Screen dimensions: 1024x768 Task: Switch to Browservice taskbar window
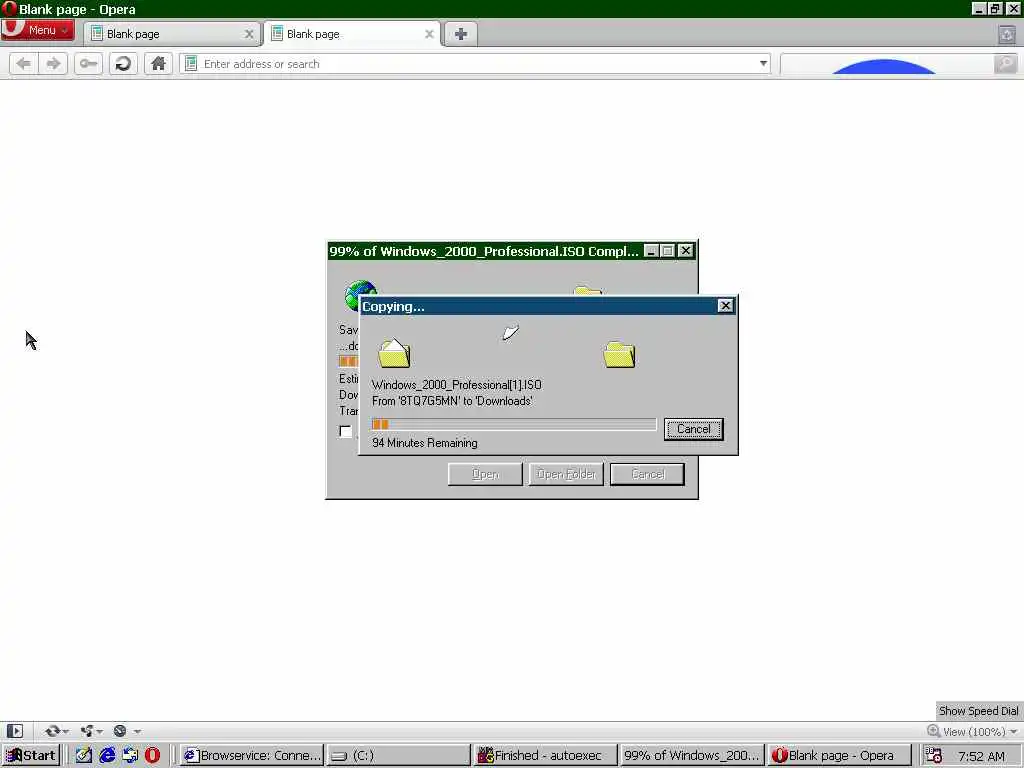point(252,755)
